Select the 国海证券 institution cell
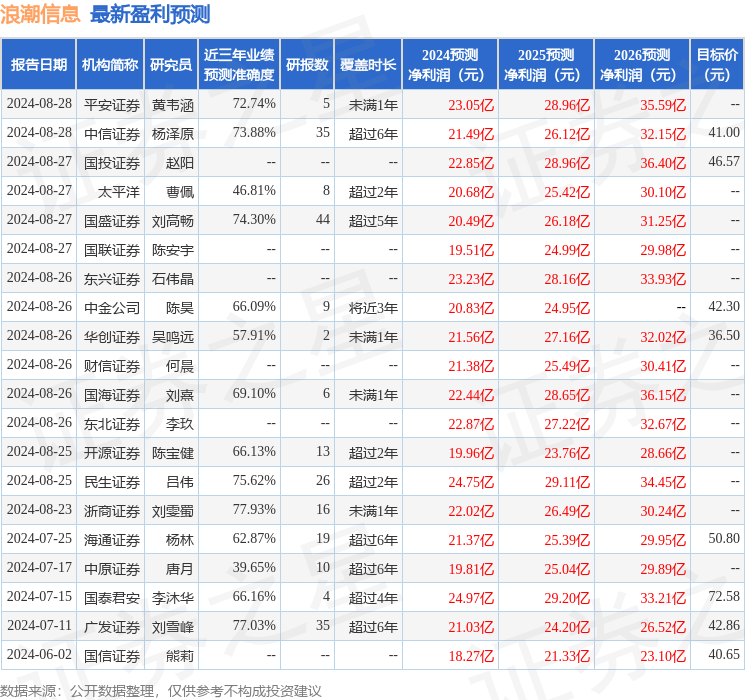Screen dimensions: 745x700 tap(112, 394)
